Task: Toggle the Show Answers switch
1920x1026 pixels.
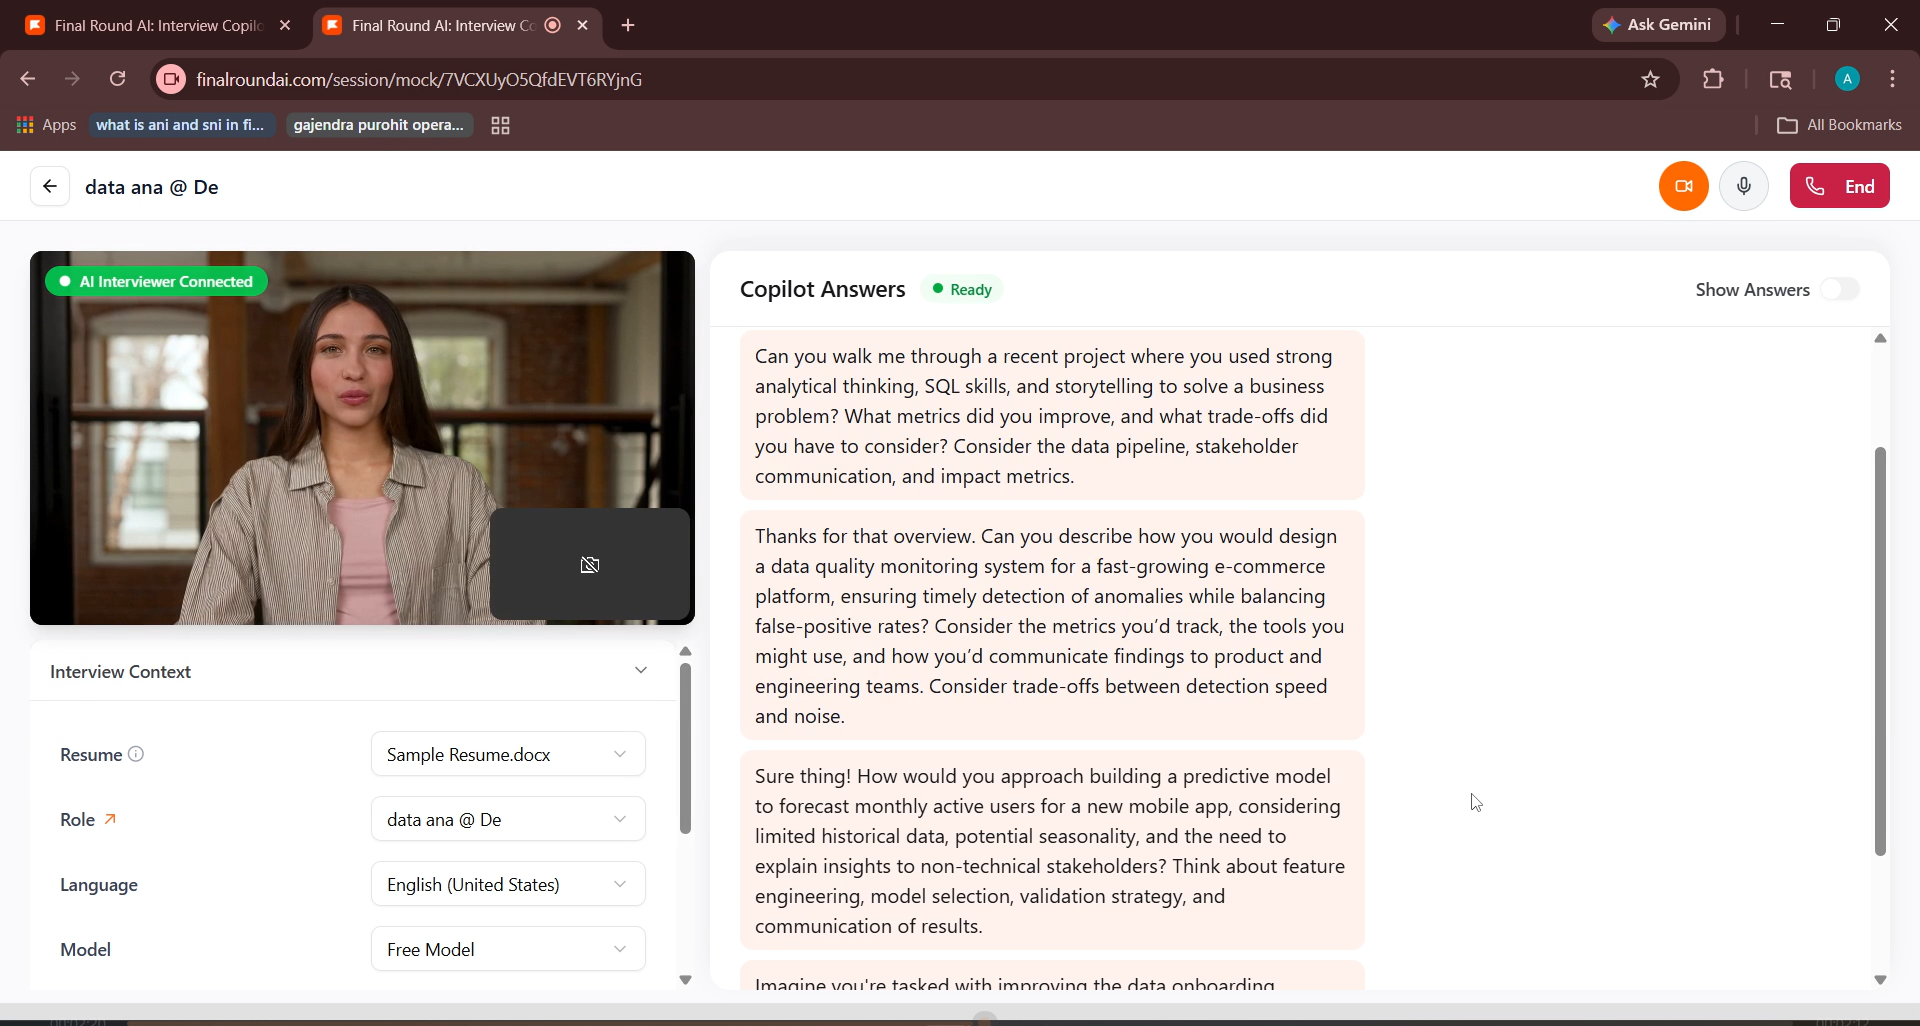Action: click(x=1839, y=289)
